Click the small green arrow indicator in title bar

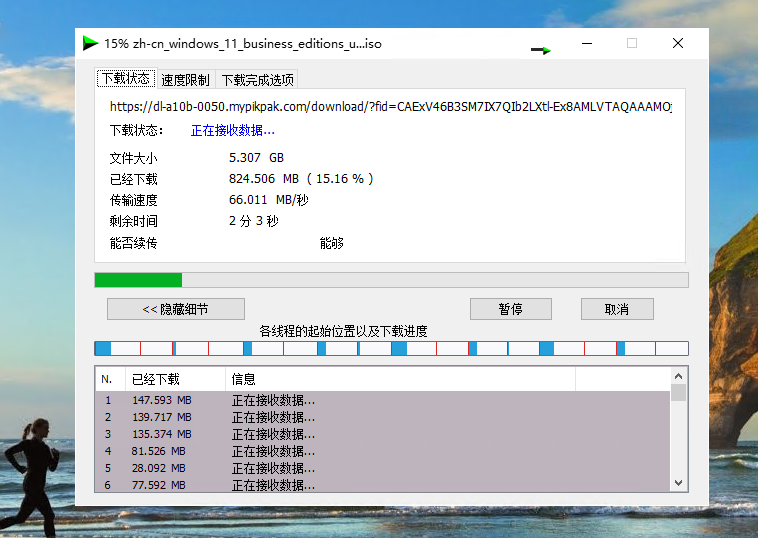(x=541, y=49)
